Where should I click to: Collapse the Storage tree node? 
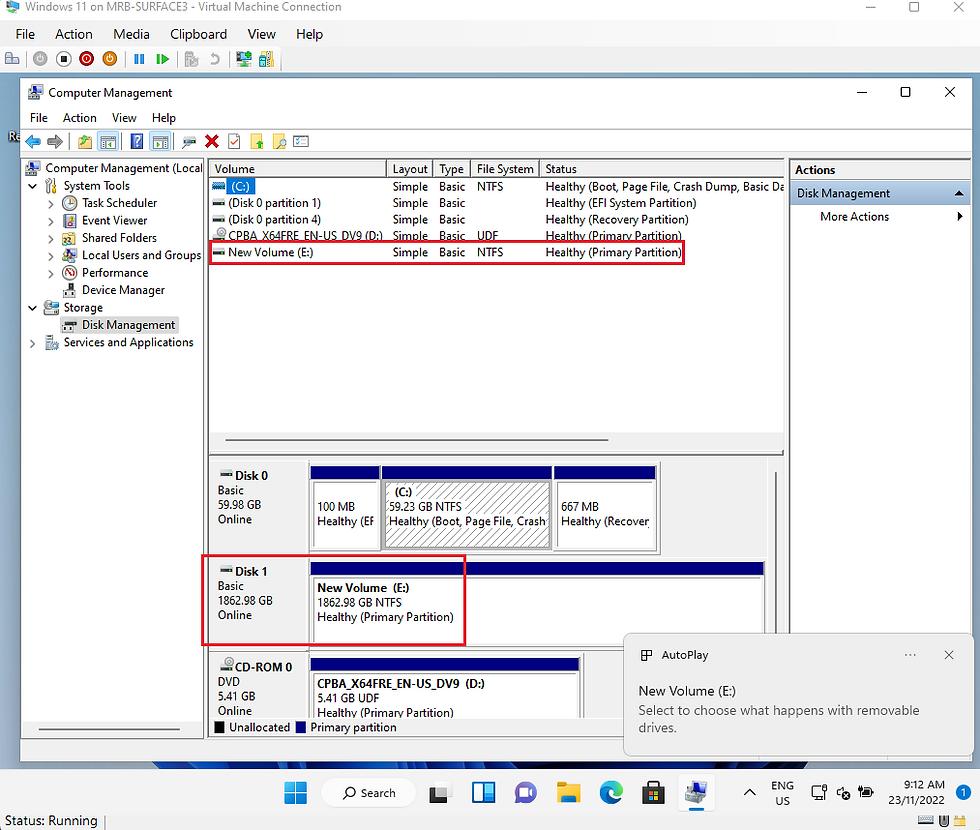(32, 308)
